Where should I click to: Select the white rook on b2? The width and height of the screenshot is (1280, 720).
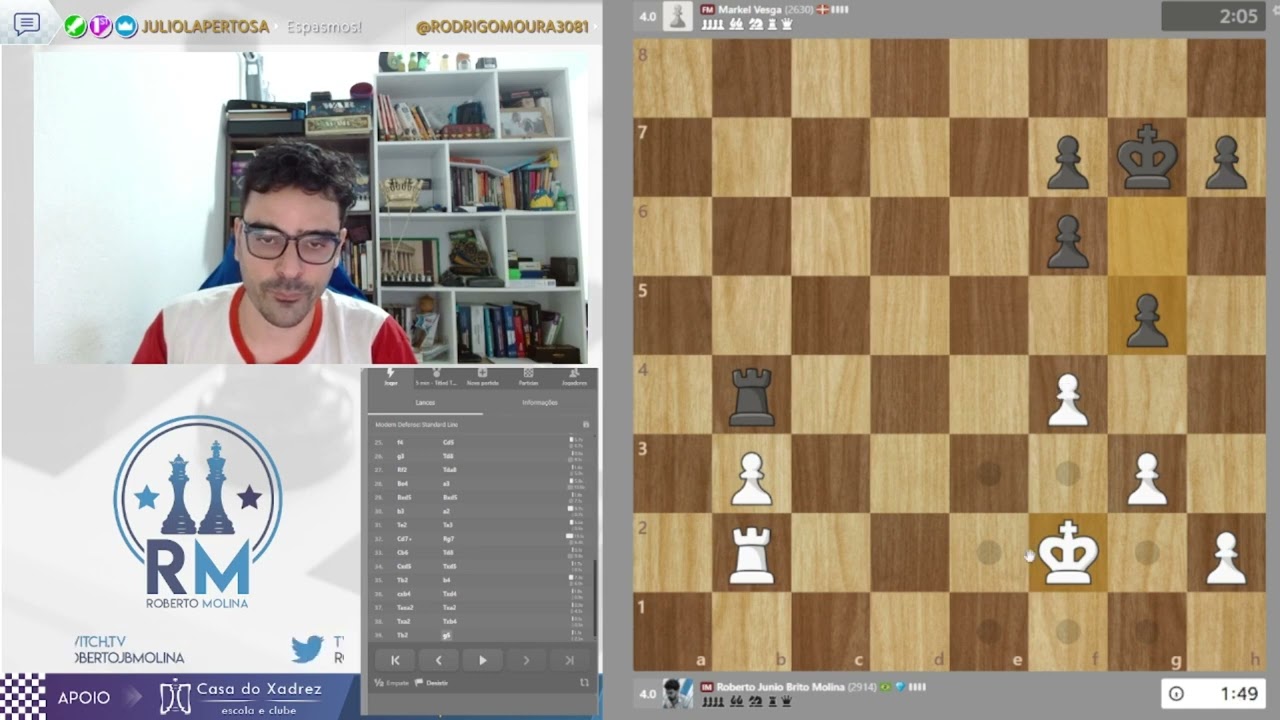click(x=751, y=553)
